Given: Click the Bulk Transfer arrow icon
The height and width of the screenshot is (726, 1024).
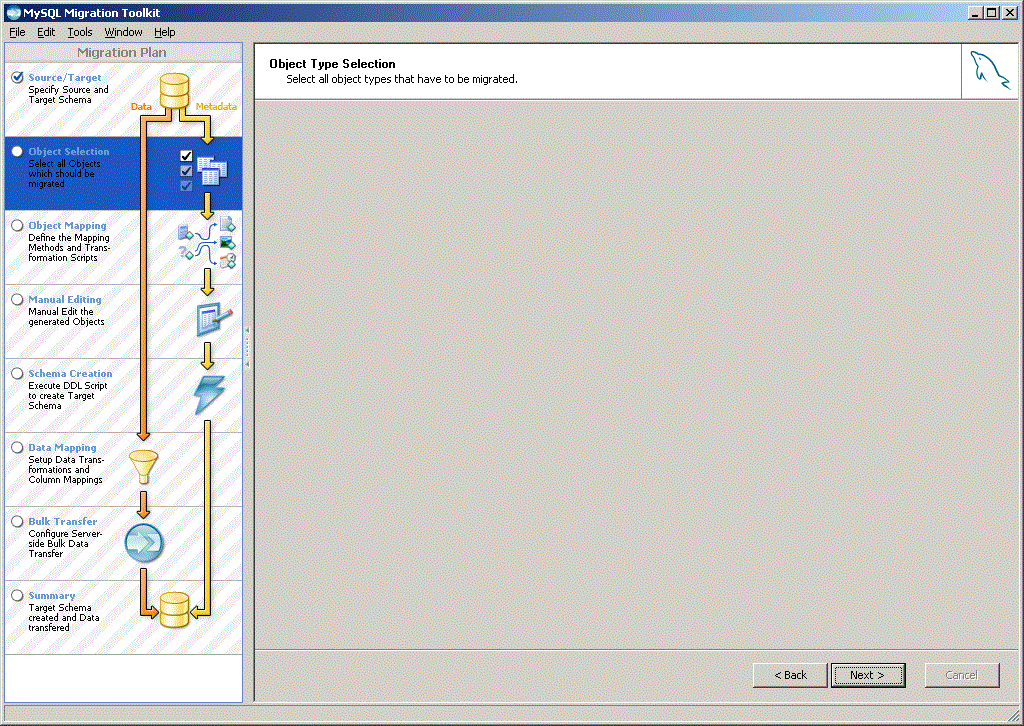Looking at the screenshot, I should (x=144, y=543).
